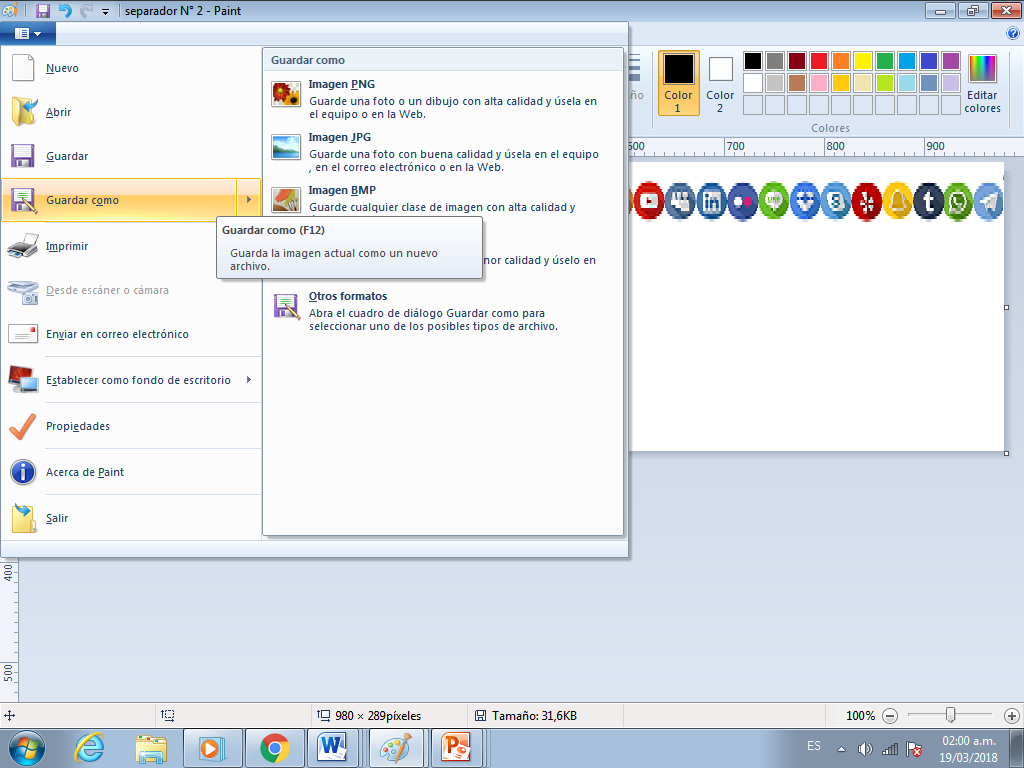Choose Nuevo from the file menu
The image size is (1024, 768).
pyautogui.click(x=131, y=68)
